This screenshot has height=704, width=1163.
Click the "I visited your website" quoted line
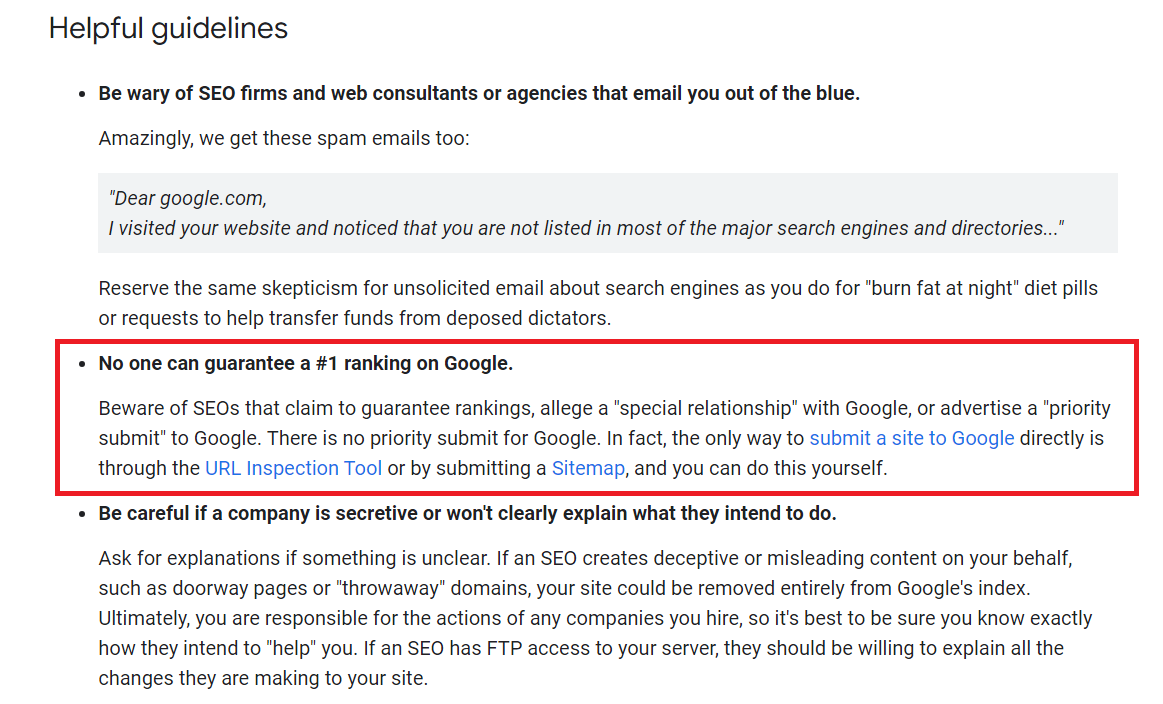pos(586,228)
